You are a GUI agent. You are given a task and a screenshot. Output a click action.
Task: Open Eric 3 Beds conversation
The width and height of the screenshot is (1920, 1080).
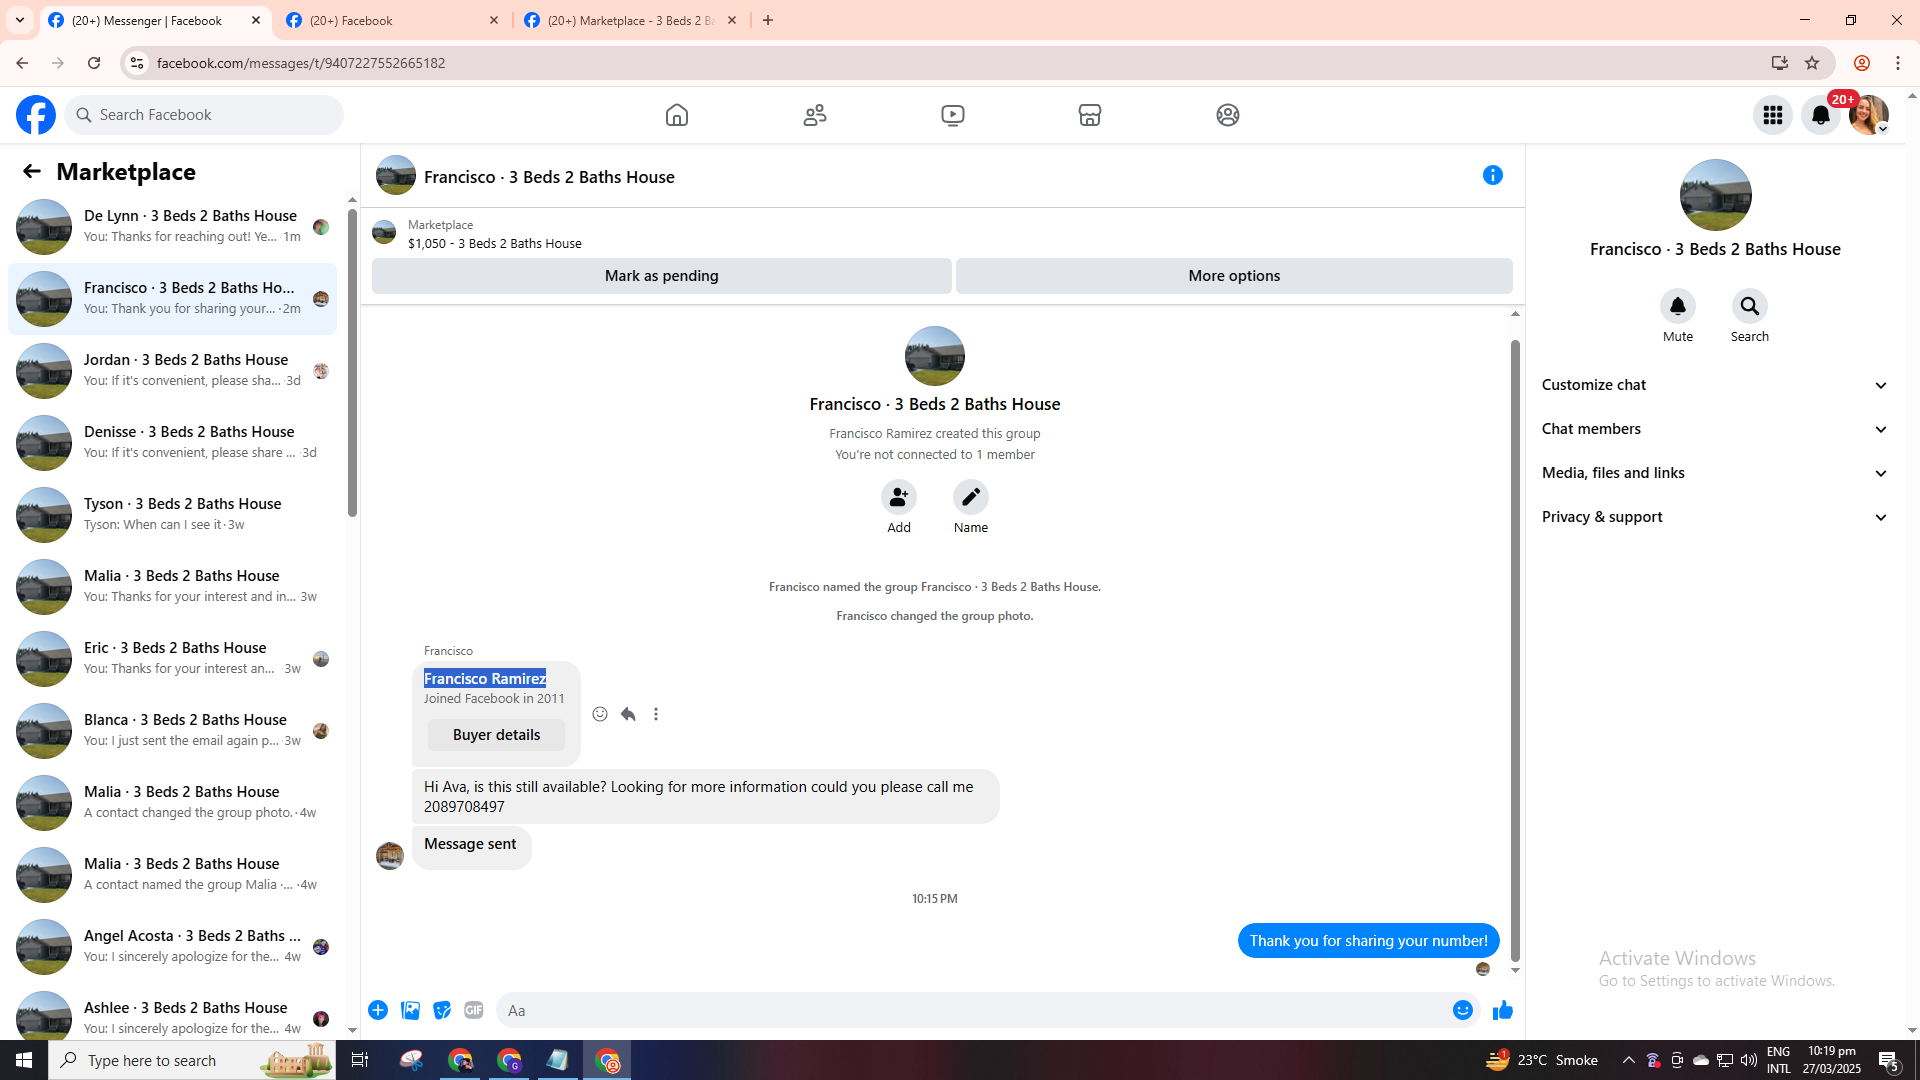tap(172, 658)
